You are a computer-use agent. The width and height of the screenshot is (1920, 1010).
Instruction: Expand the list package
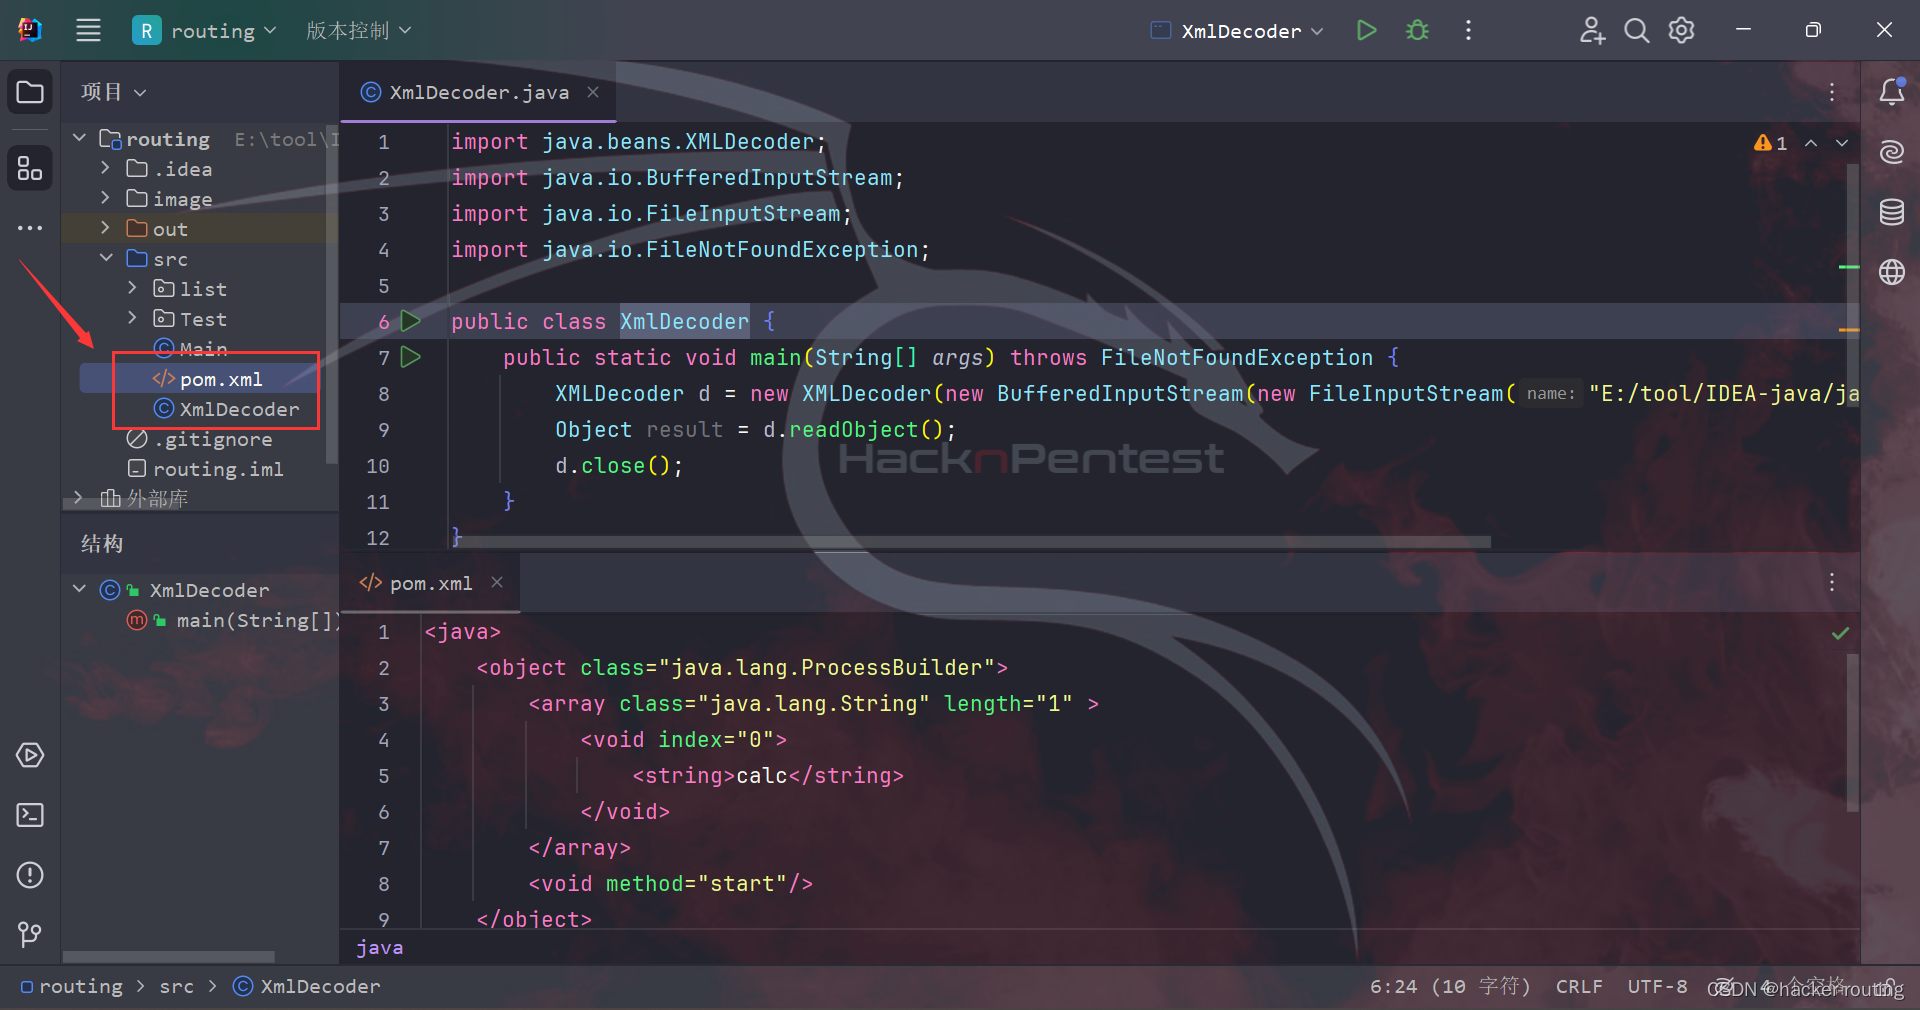(x=132, y=288)
